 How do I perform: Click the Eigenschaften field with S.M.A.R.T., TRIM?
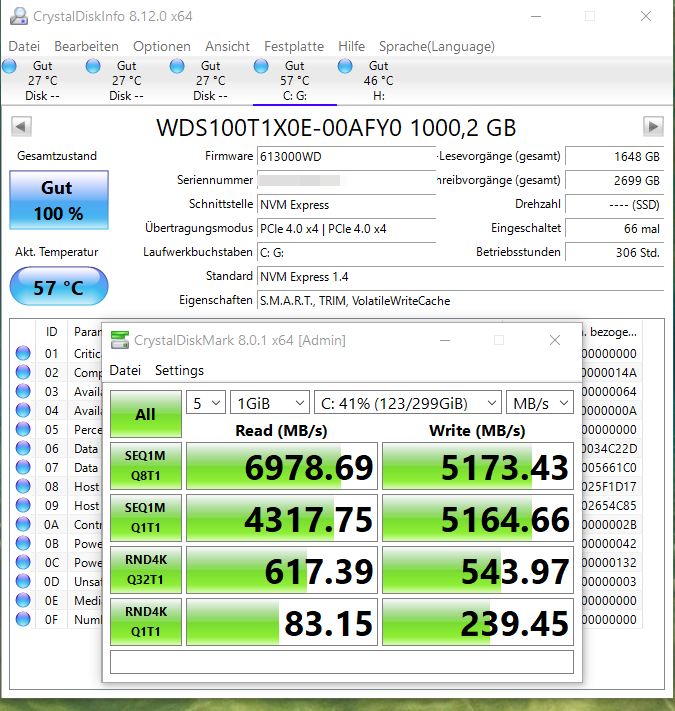click(461, 301)
